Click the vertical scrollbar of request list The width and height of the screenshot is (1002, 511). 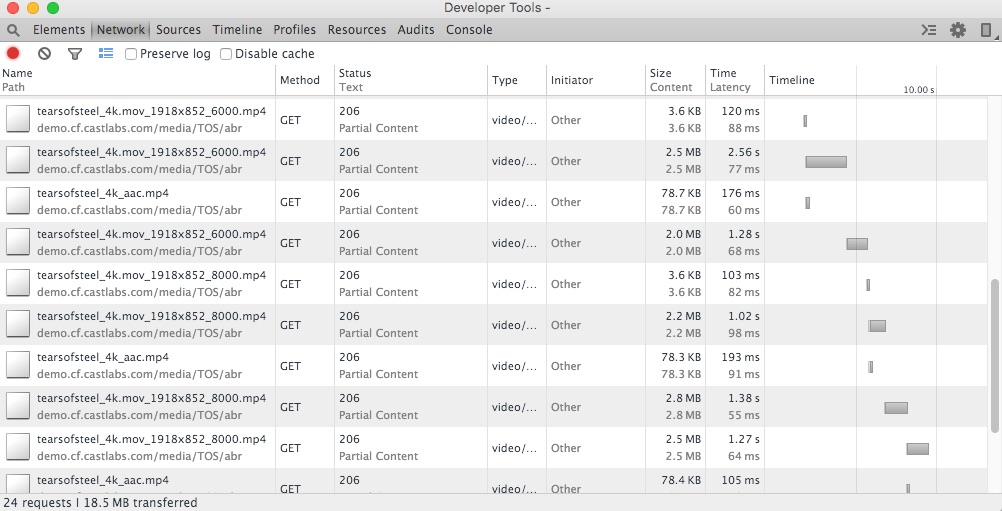click(x=995, y=355)
